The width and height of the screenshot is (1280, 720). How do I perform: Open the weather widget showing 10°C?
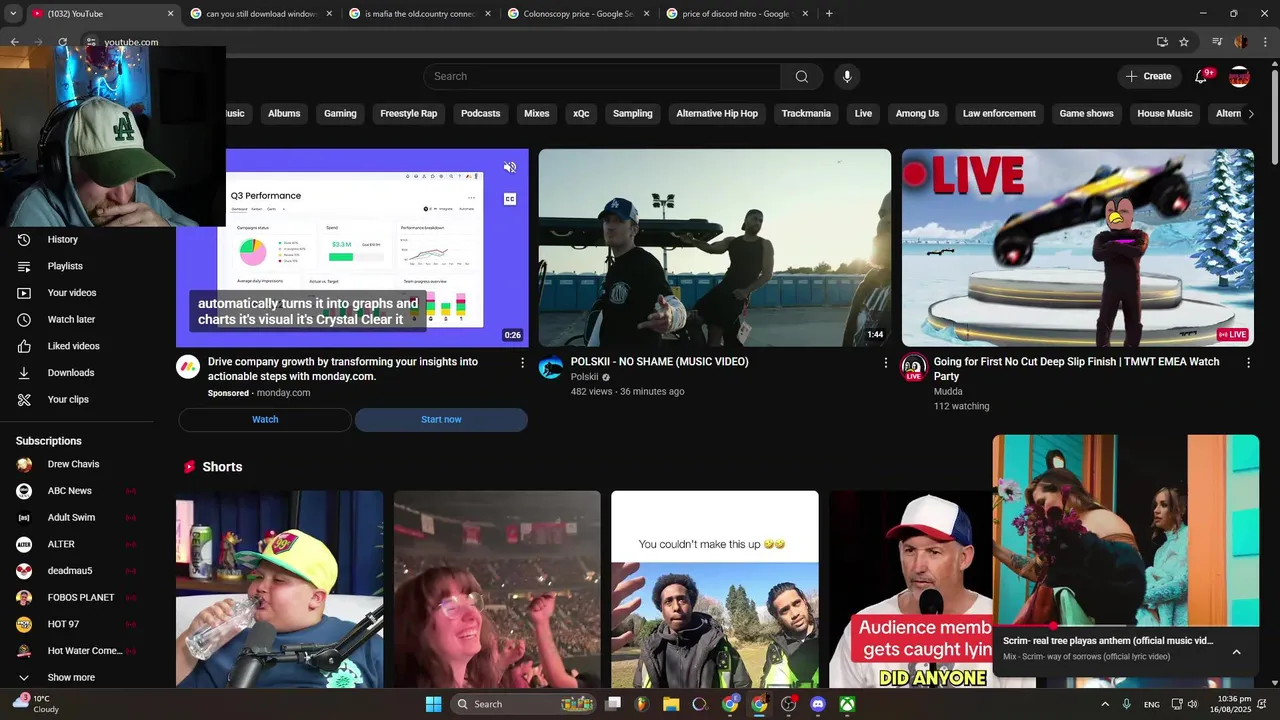click(x=36, y=704)
